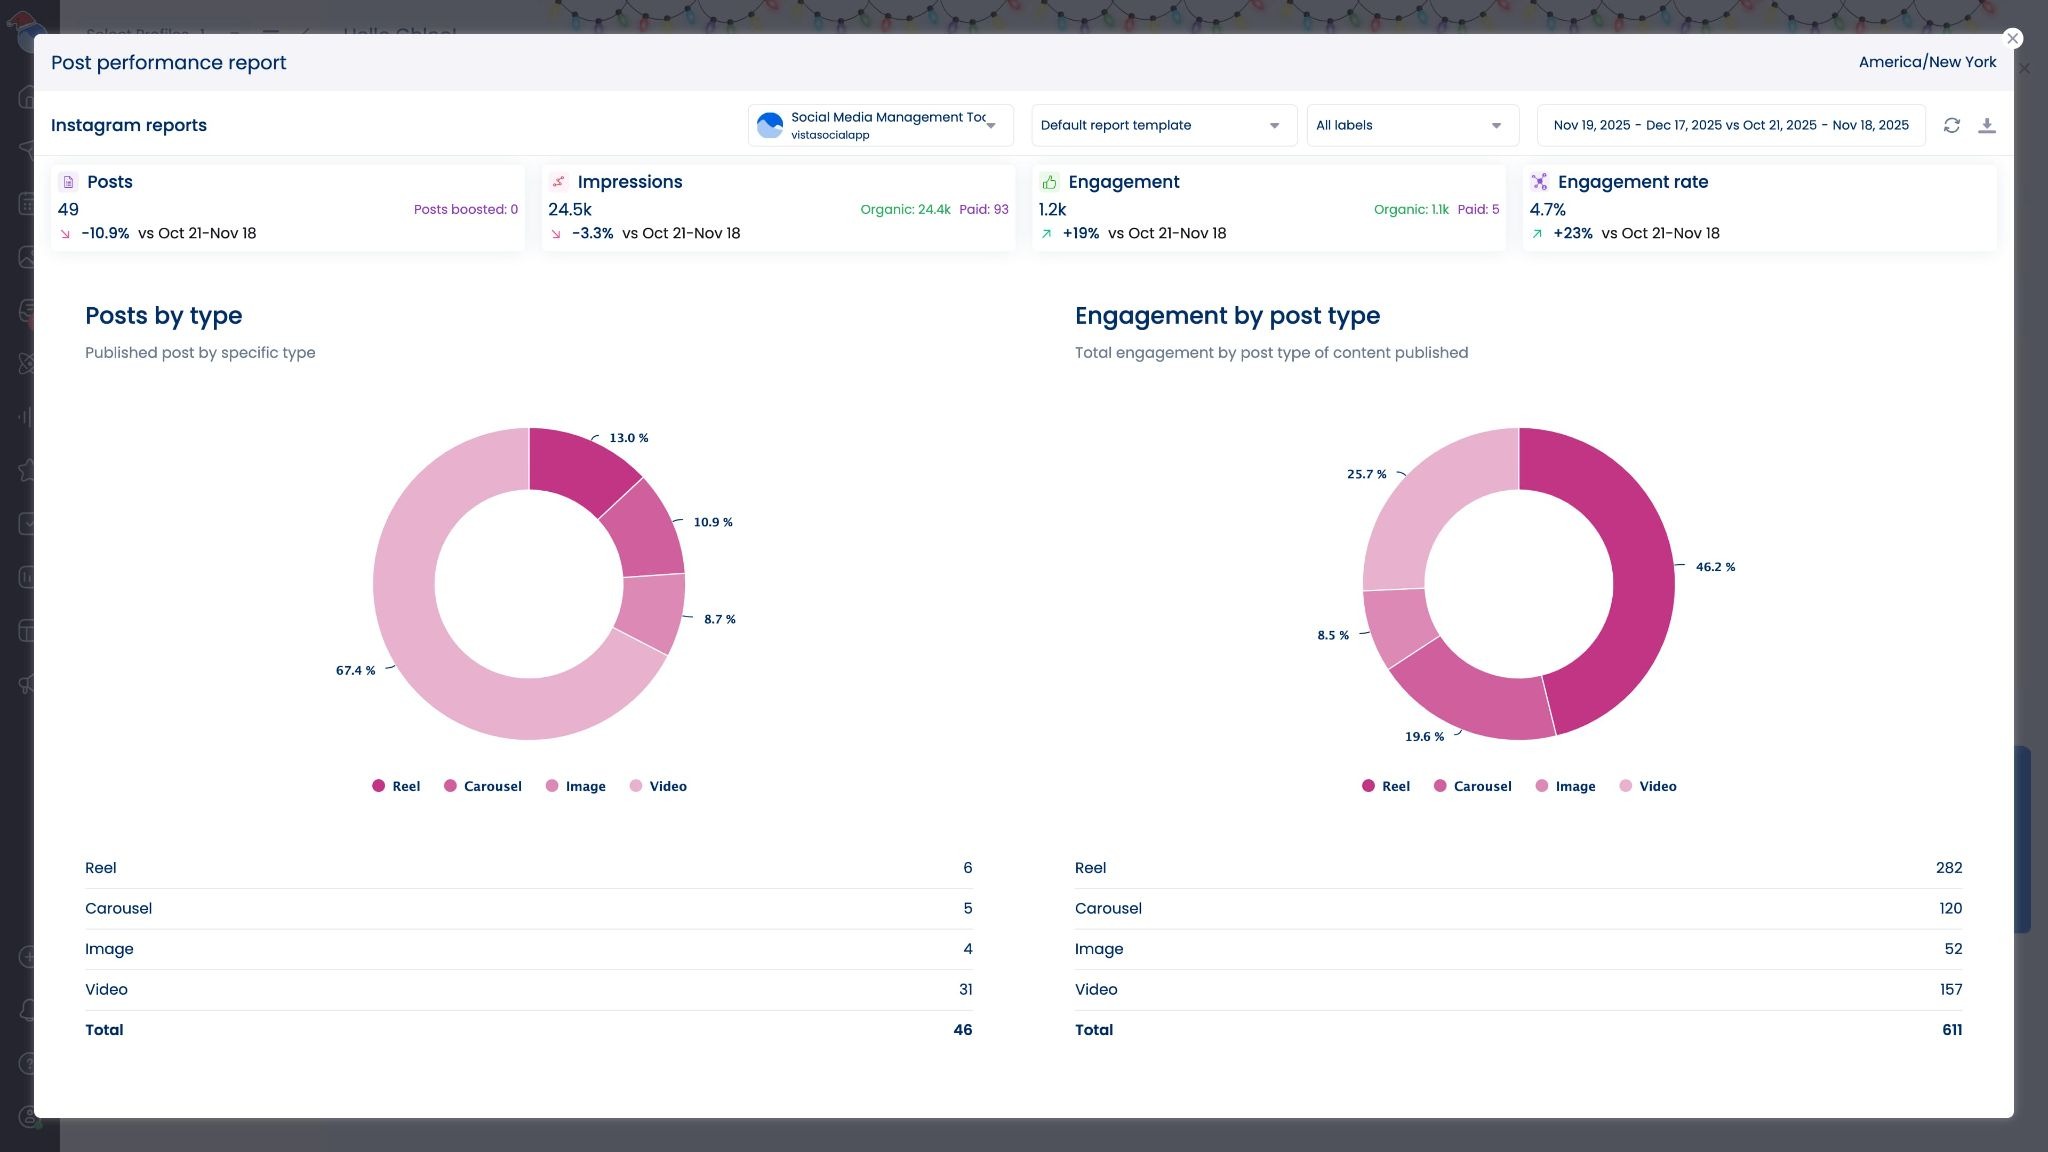This screenshot has width=2048, height=1152.
Task: Expand the All labels filter dropdown
Action: click(1412, 125)
